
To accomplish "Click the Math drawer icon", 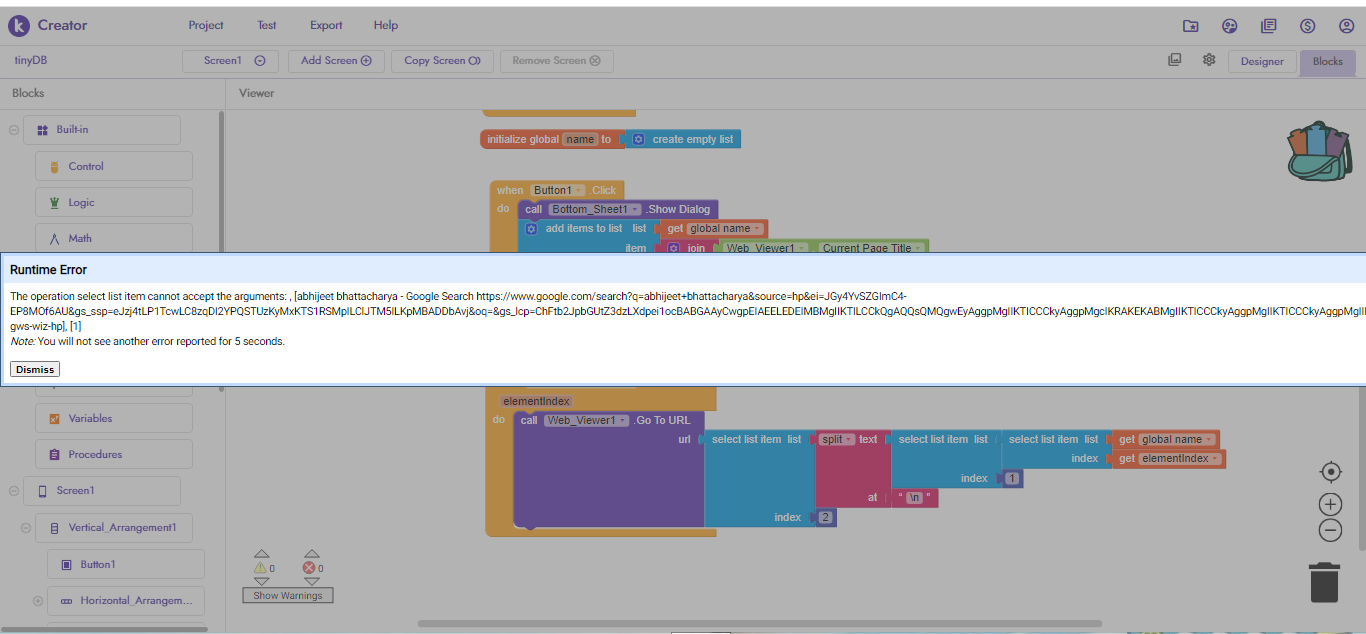I will coord(54,238).
